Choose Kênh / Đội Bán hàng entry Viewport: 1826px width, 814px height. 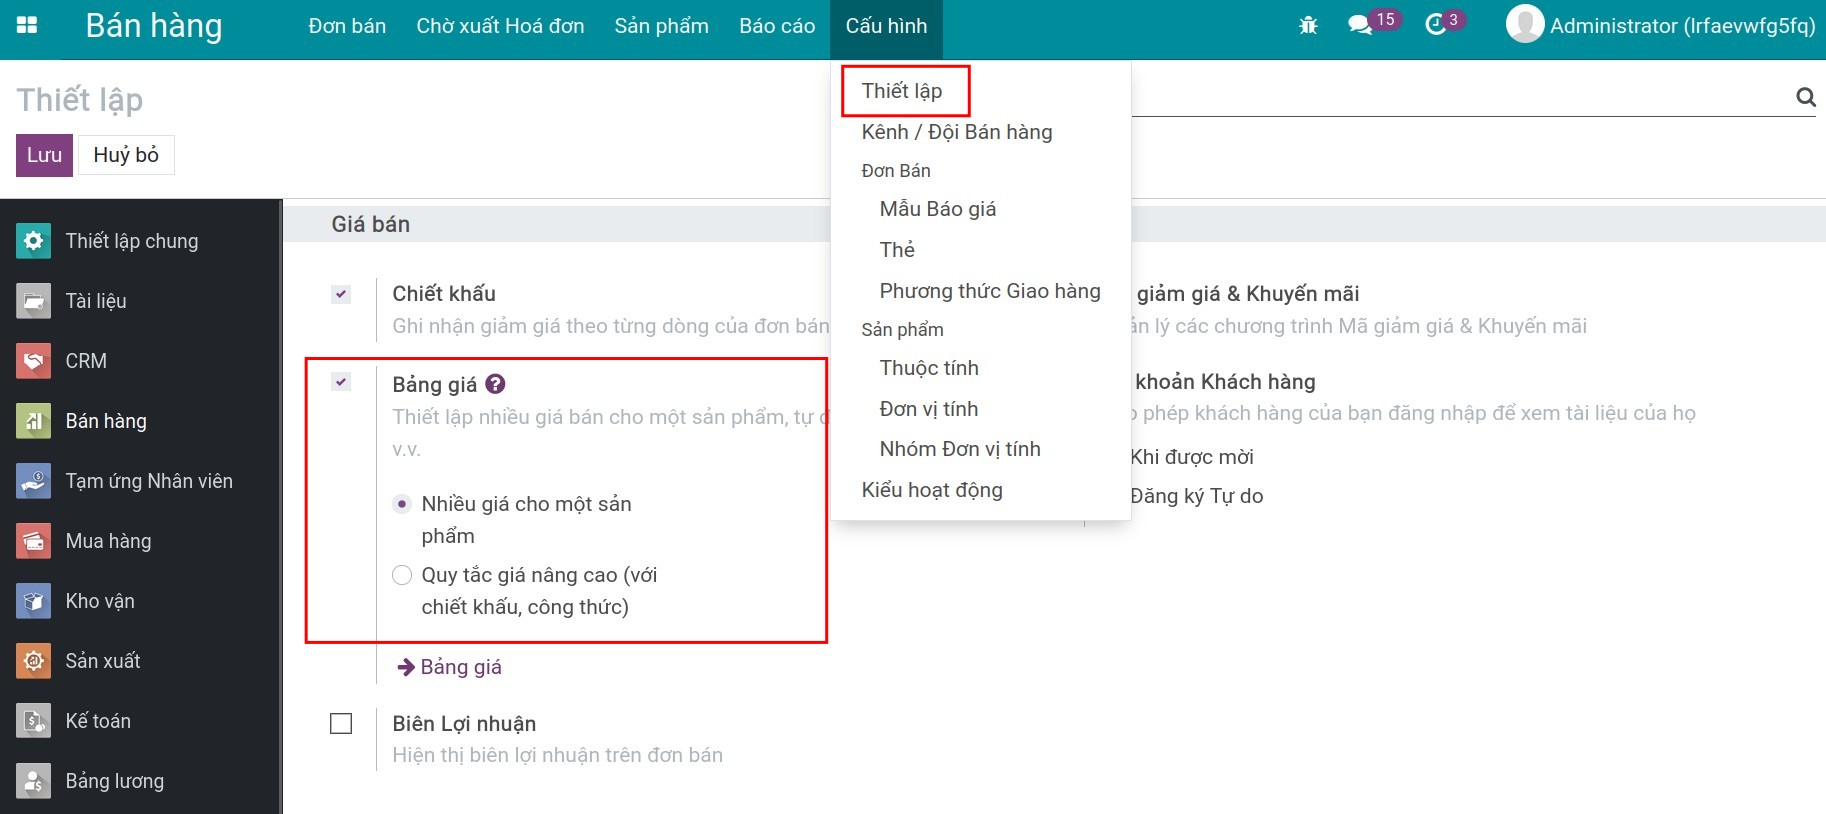(x=957, y=132)
